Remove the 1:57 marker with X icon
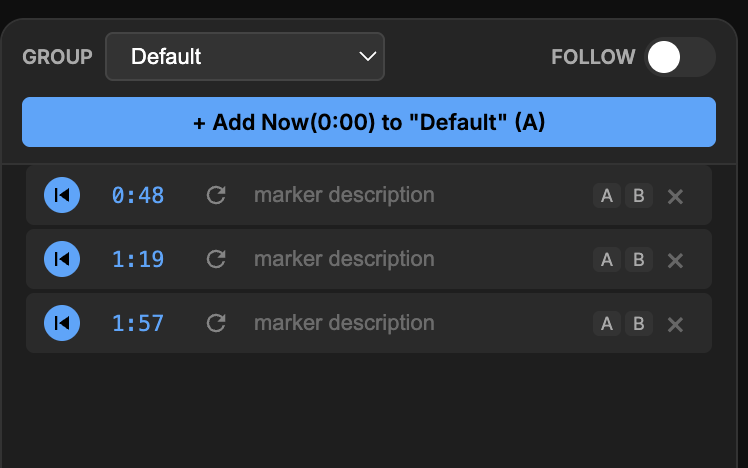 675,324
